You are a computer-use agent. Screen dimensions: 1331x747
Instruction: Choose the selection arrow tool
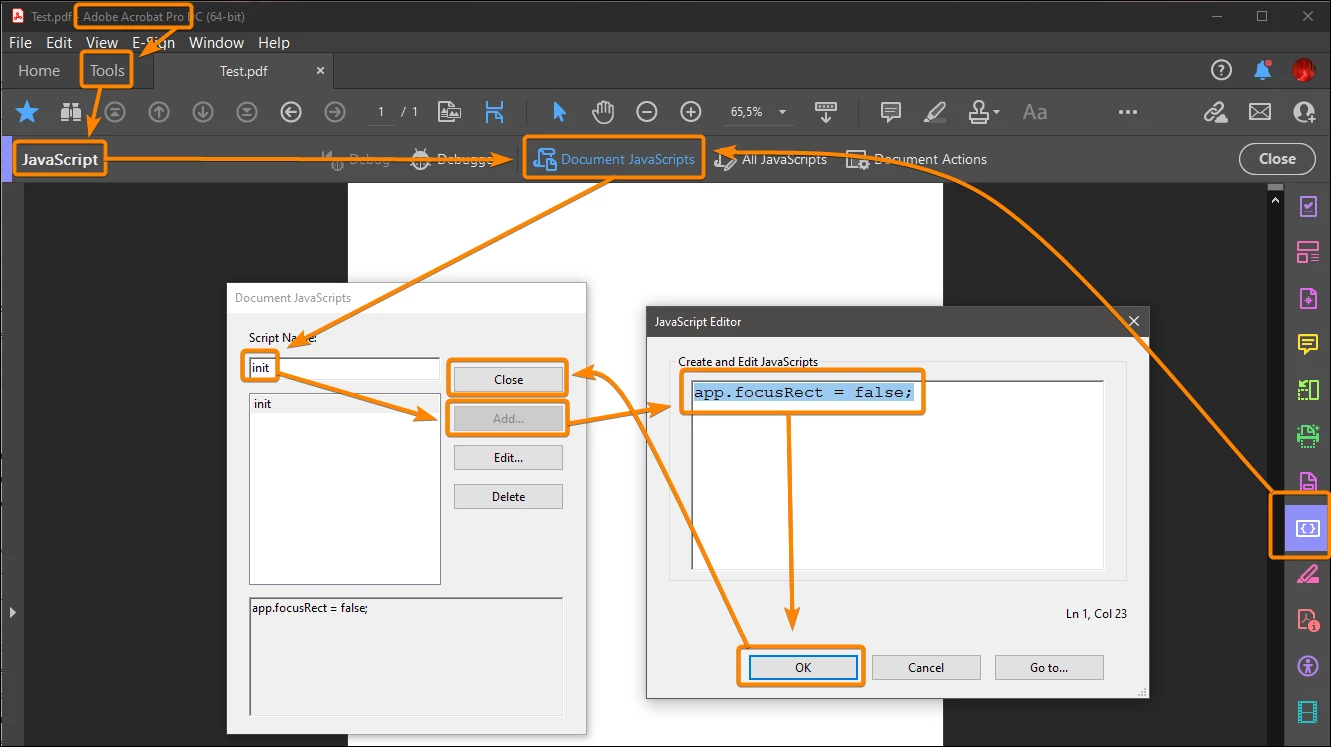[x=560, y=112]
